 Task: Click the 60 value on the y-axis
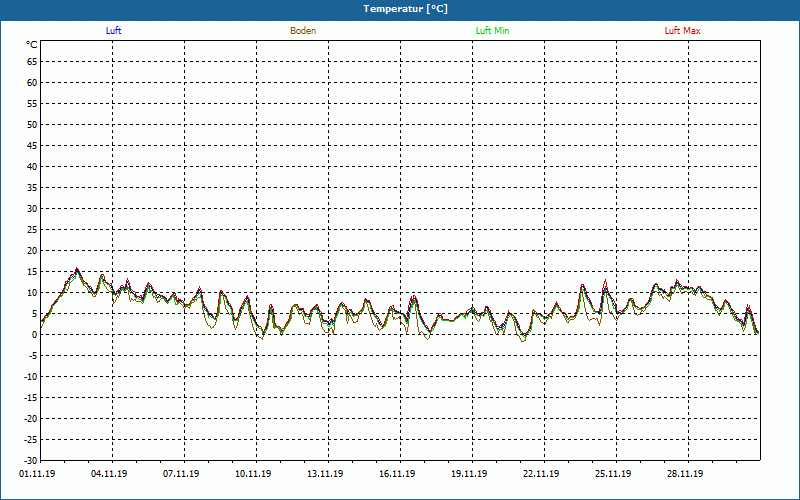click(x=32, y=83)
